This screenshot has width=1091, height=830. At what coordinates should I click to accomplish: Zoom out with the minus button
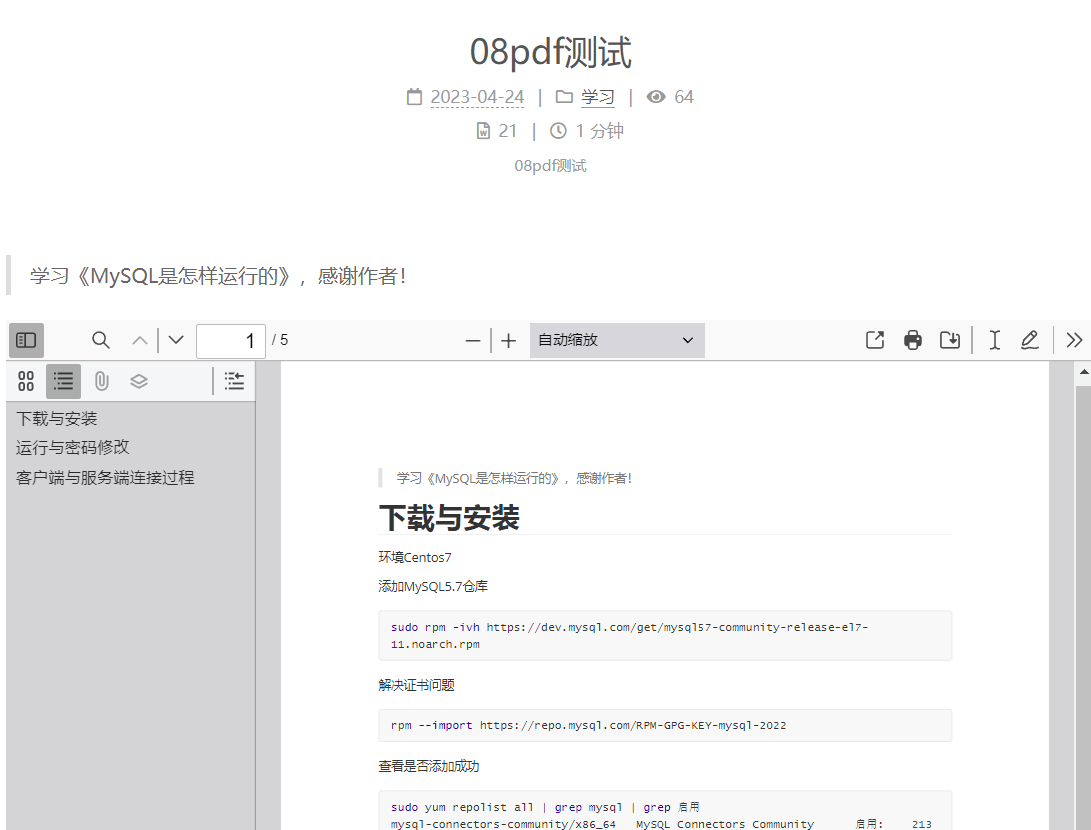point(473,341)
